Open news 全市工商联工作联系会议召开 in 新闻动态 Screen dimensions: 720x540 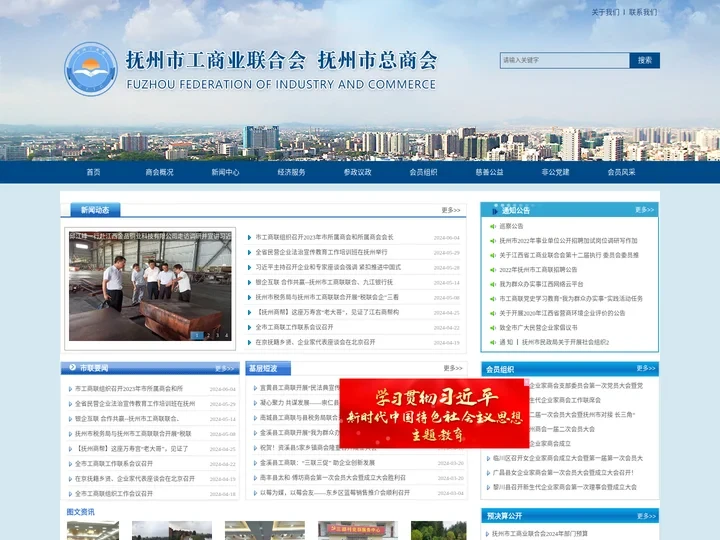[294, 327]
